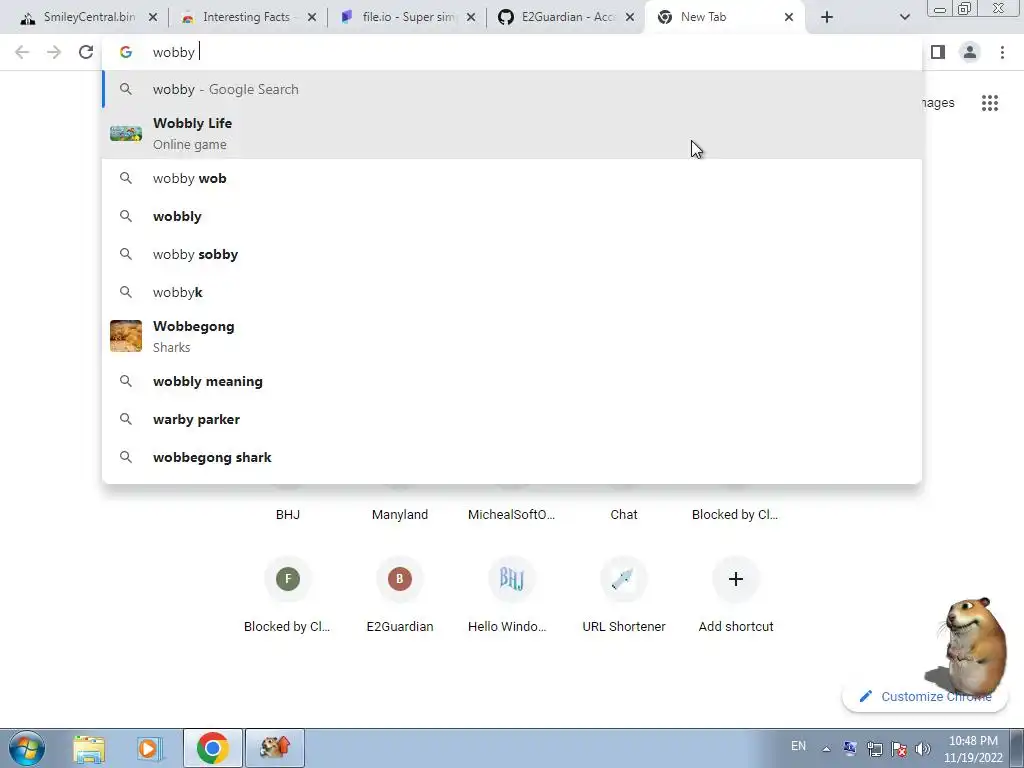The width and height of the screenshot is (1024, 768).
Task: Click the Wobbly Life game thumbnail
Action: pos(126,133)
